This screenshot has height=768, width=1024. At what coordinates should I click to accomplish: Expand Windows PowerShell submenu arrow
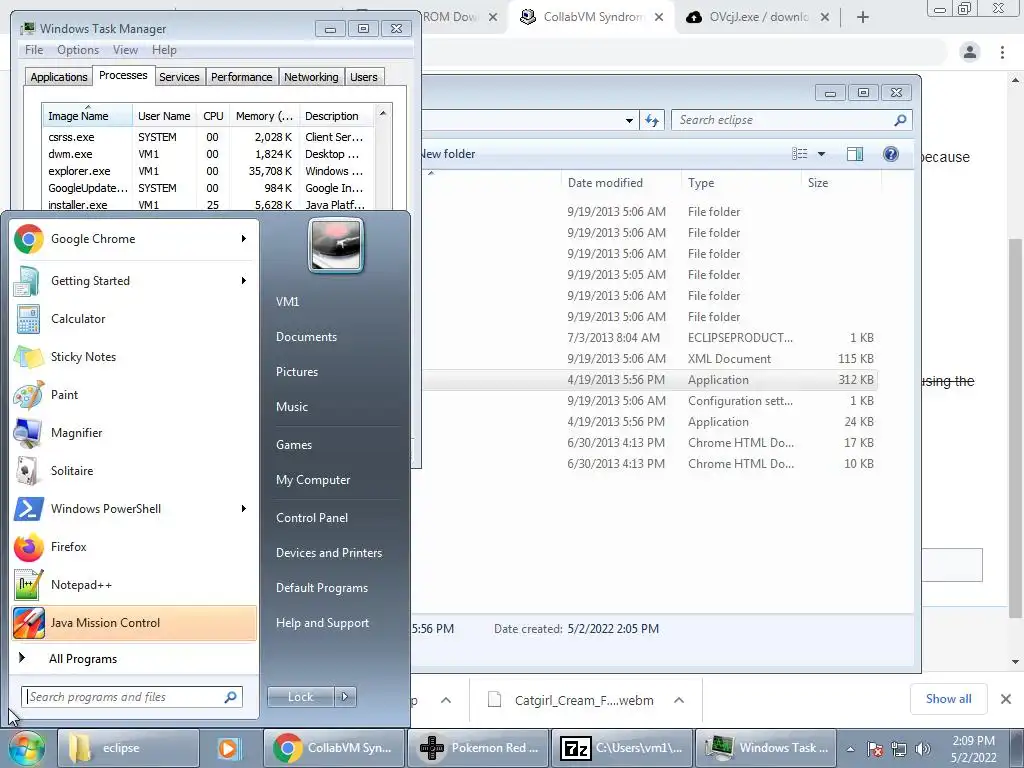pos(244,509)
